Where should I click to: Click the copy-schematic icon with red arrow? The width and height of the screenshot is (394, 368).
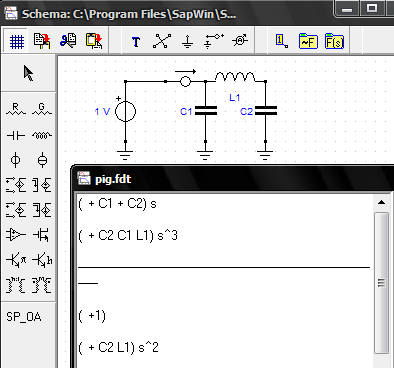(42, 41)
